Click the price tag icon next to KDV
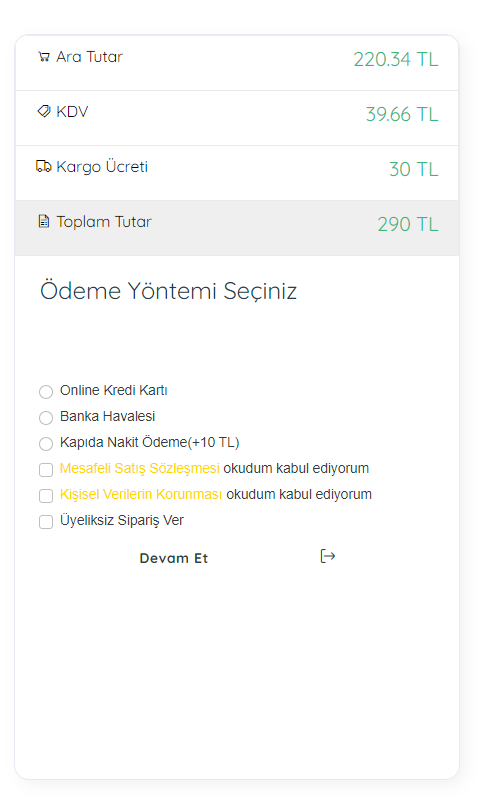Image resolution: width=494 pixels, height=811 pixels. [44, 111]
